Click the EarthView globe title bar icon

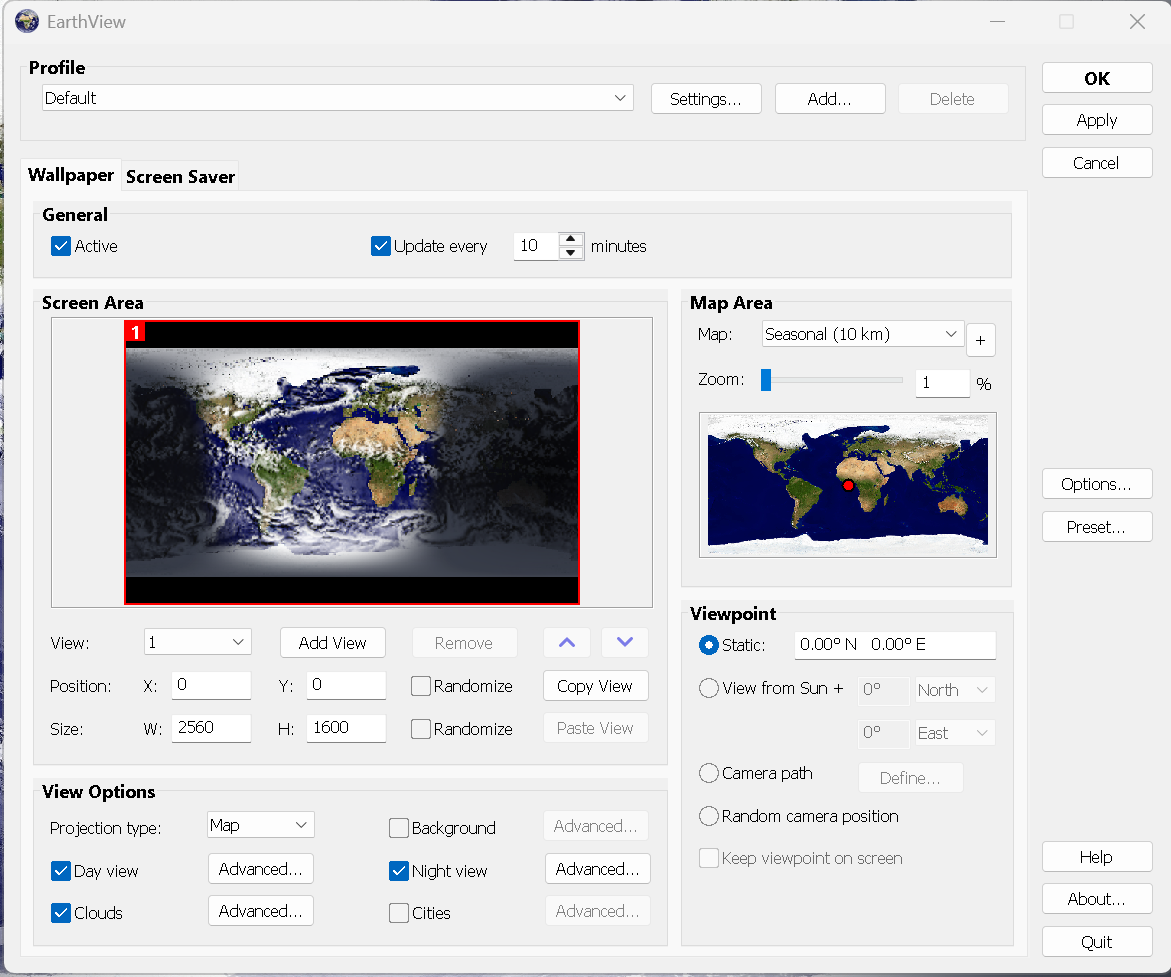(27, 21)
